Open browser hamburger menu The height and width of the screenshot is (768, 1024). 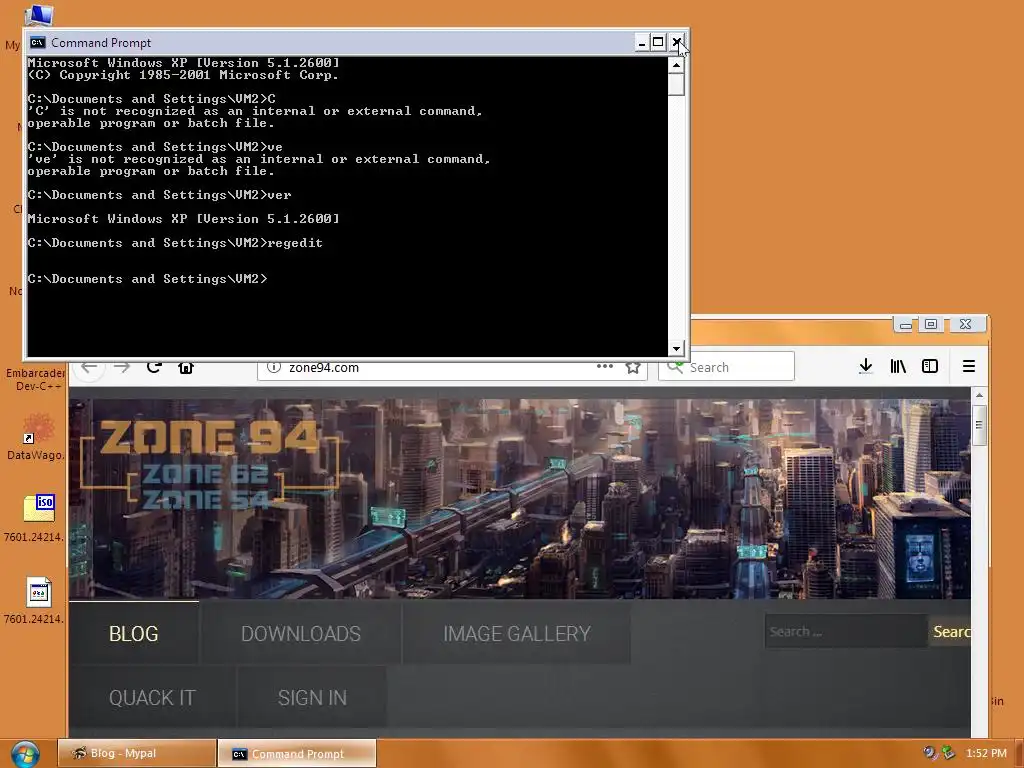pos(969,366)
